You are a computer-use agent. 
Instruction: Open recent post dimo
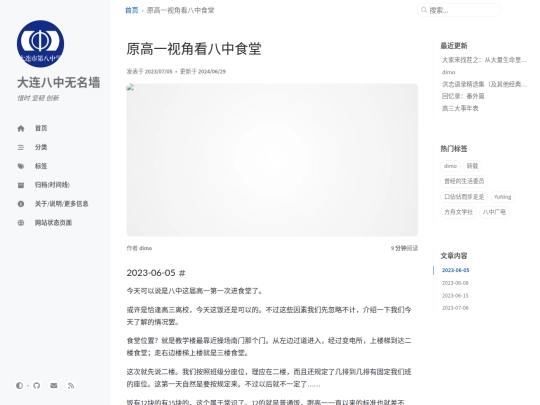pyautogui.click(x=448, y=72)
